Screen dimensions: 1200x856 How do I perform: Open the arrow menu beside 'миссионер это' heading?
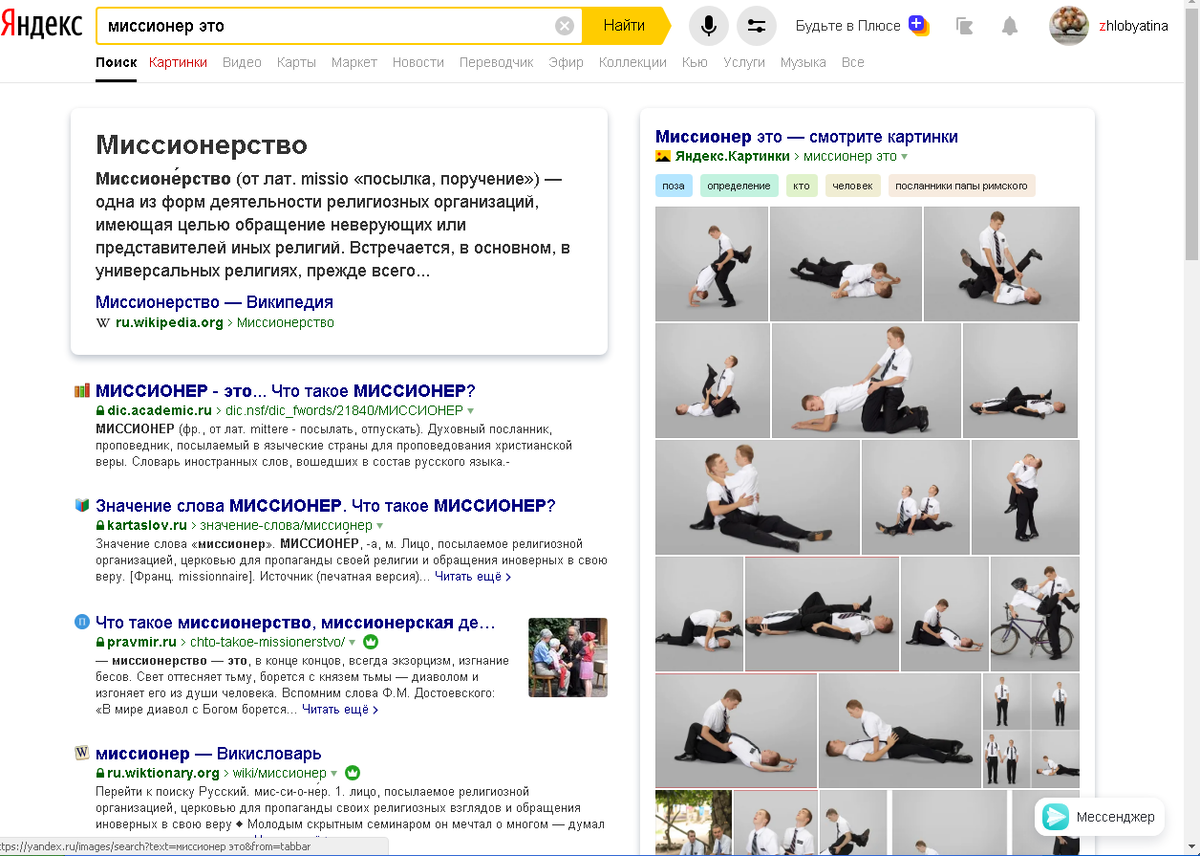906,157
